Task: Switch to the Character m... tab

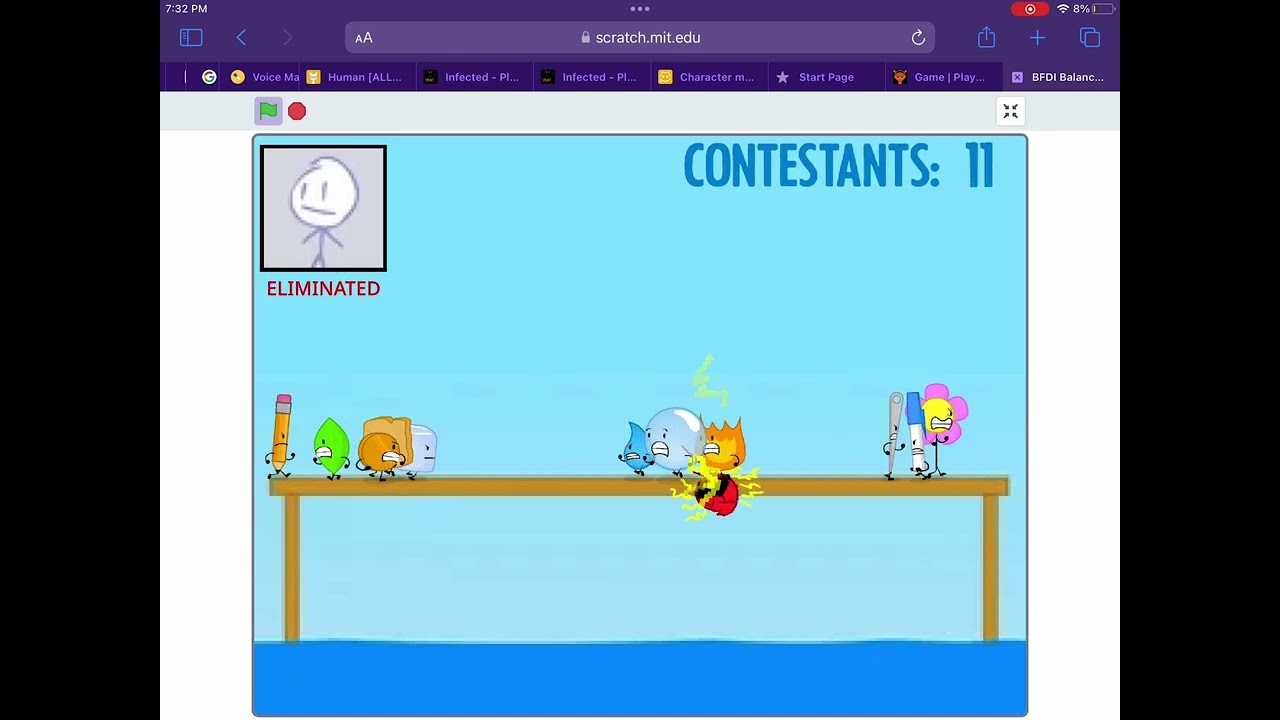Action: (707, 77)
